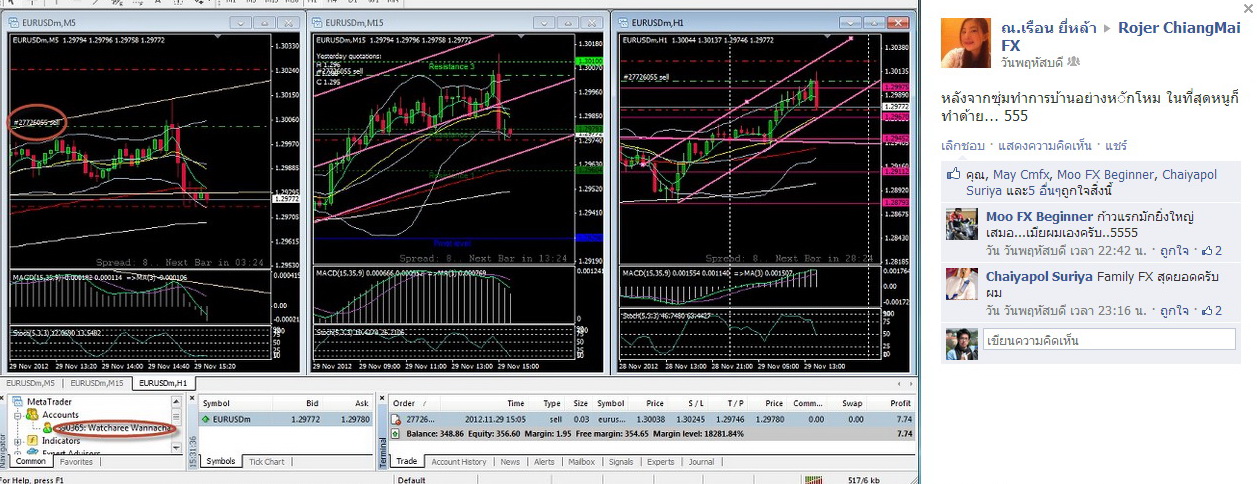The width and height of the screenshot is (1257, 484).
Task: Select the Trade tab in Terminal
Action: pos(407,461)
